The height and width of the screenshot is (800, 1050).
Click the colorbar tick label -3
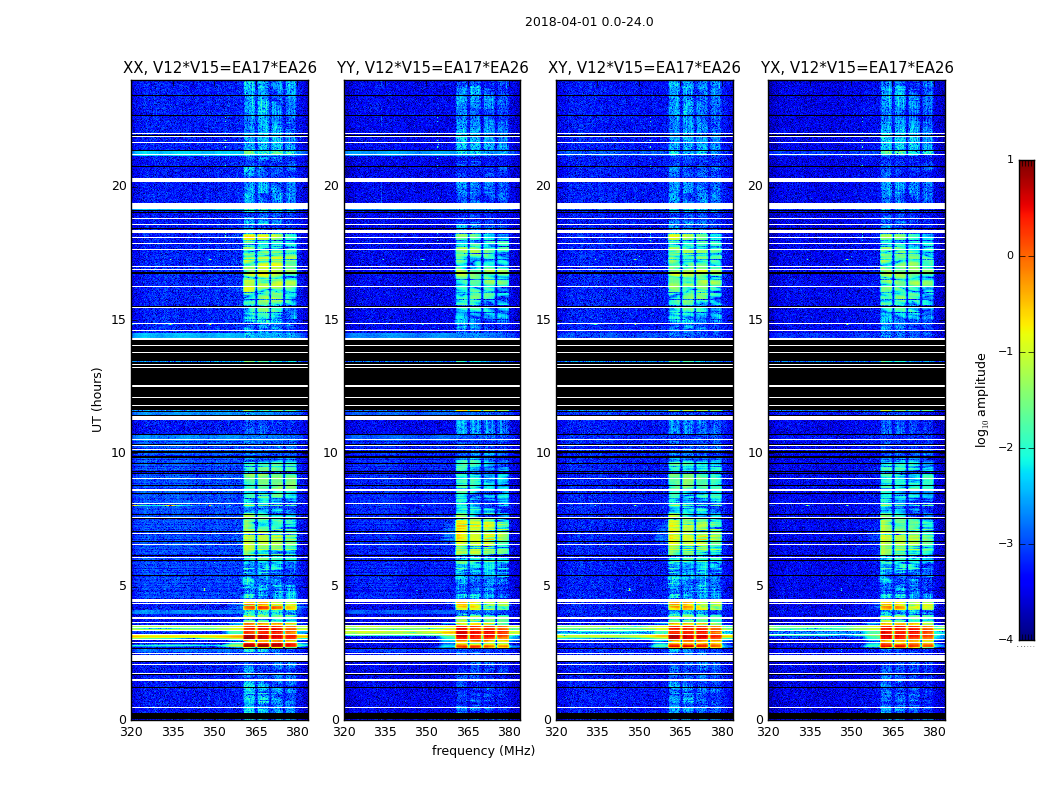1009,544
